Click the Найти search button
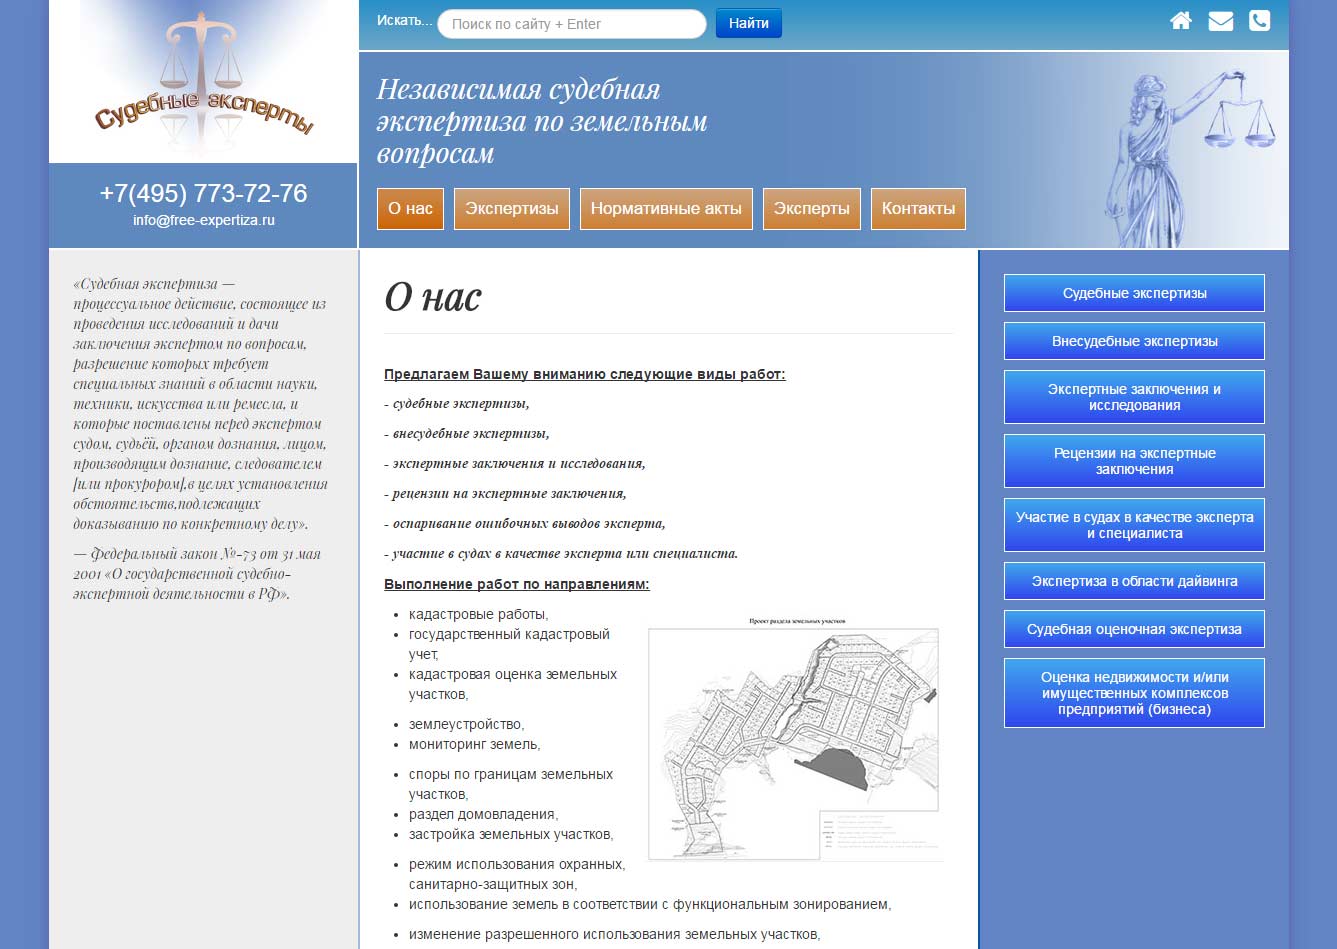 pos(749,23)
